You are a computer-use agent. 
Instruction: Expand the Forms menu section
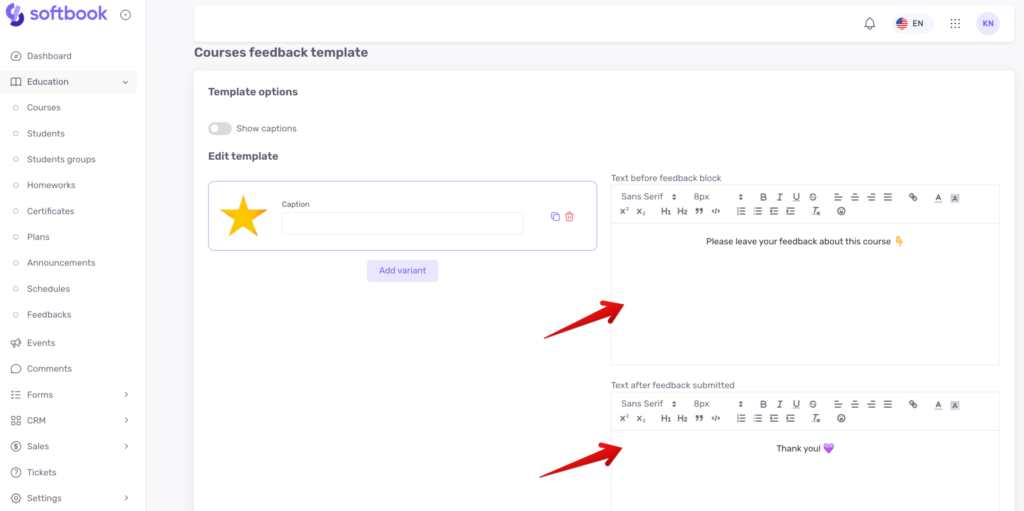click(x=70, y=395)
